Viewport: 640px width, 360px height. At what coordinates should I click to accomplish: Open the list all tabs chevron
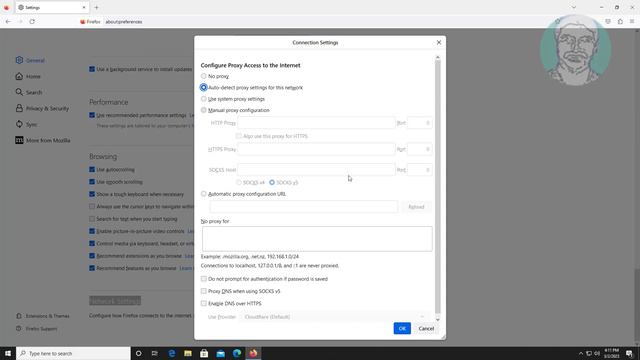574,7
